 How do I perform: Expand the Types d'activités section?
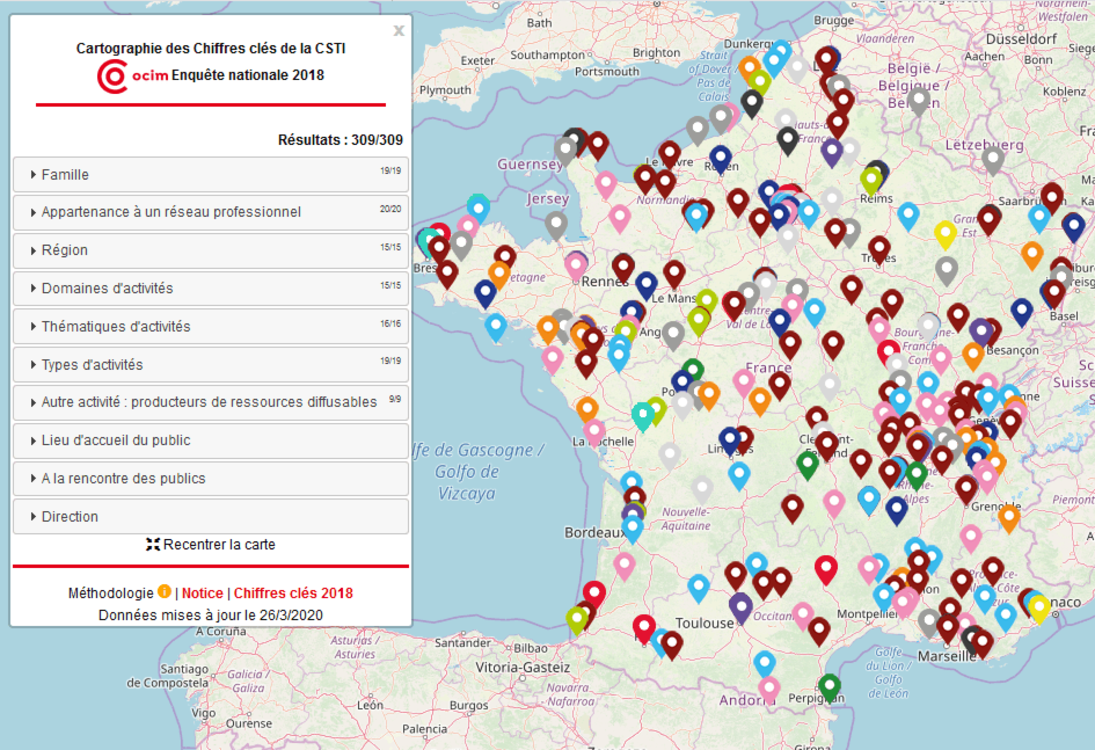[211, 365]
